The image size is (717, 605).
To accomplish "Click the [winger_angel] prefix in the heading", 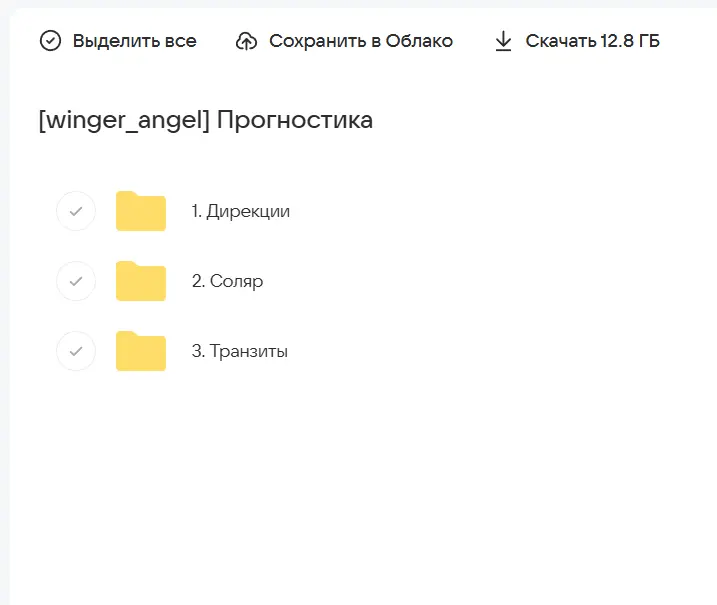I will coord(123,121).
